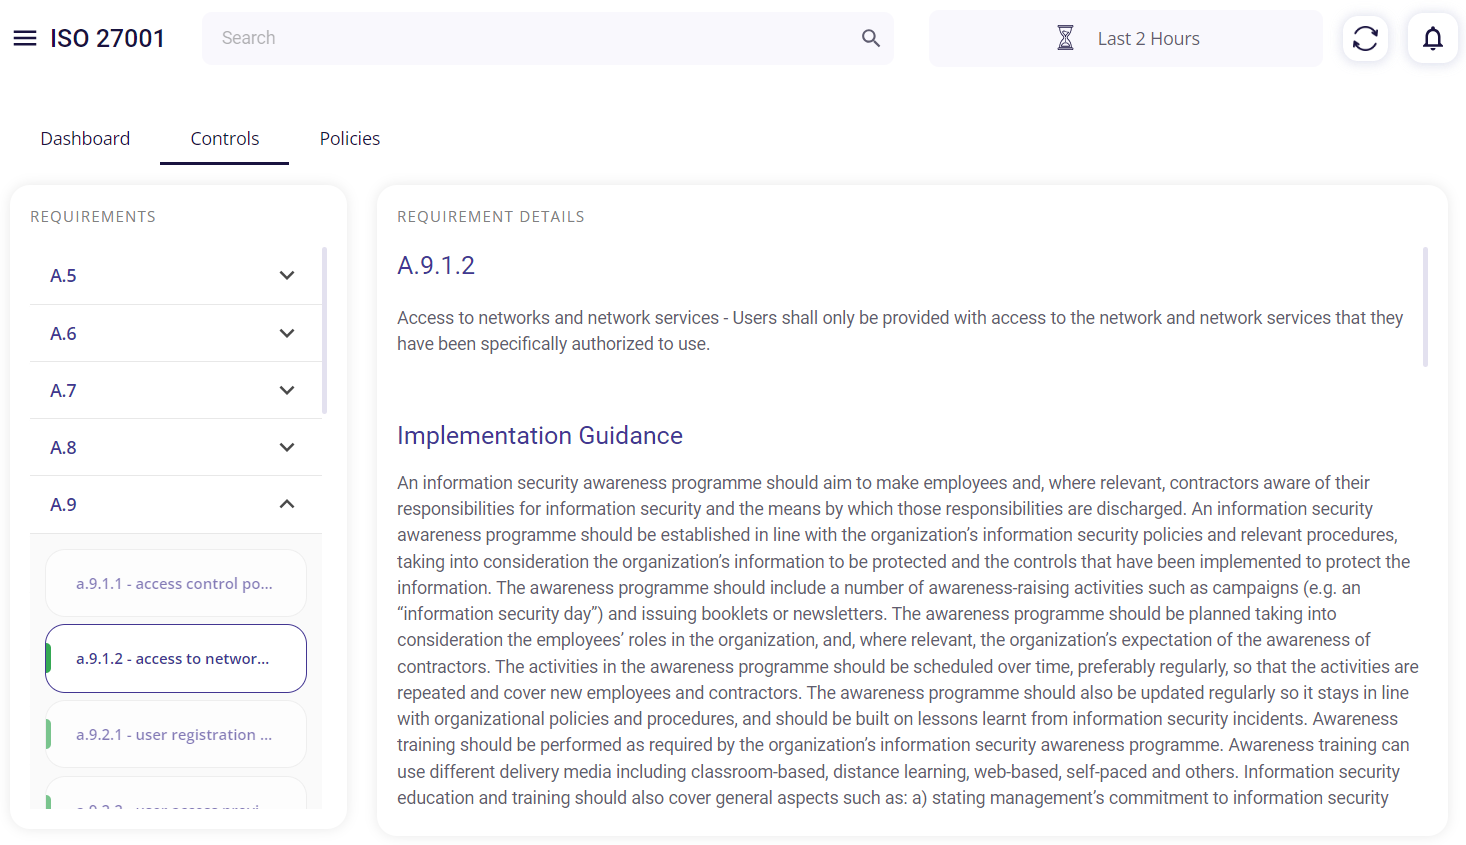Expand the A.5 requirement section
The image size is (1466, 845).
coord(176,276)
